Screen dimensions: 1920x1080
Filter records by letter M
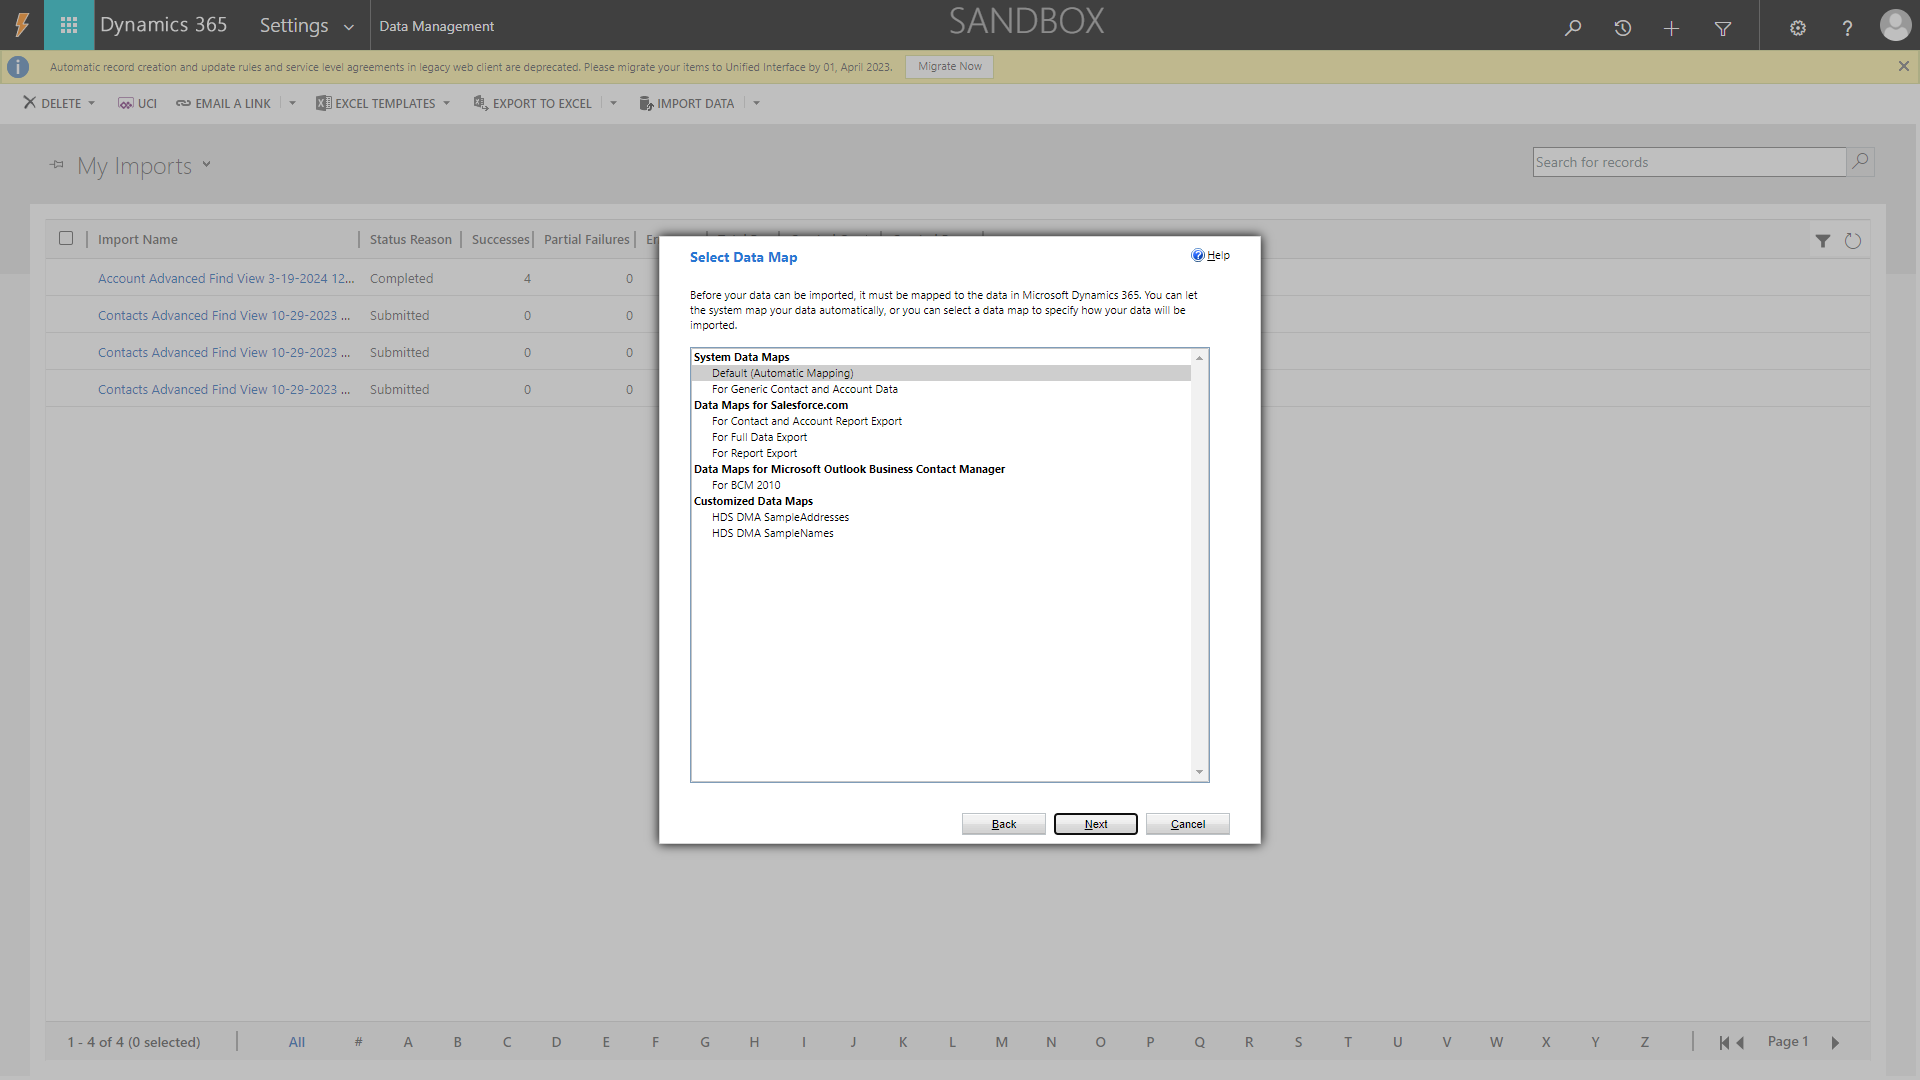[x=1002, y=1042]
